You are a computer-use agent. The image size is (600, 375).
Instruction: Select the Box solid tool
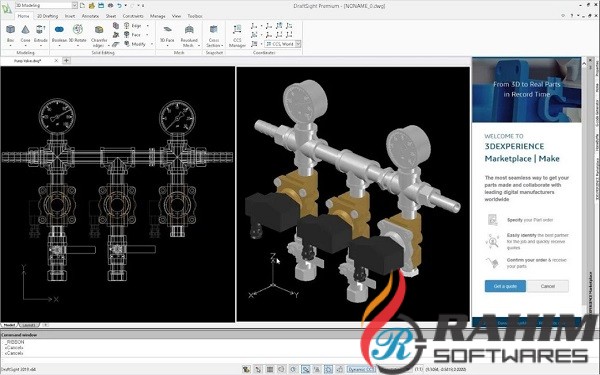10,33
